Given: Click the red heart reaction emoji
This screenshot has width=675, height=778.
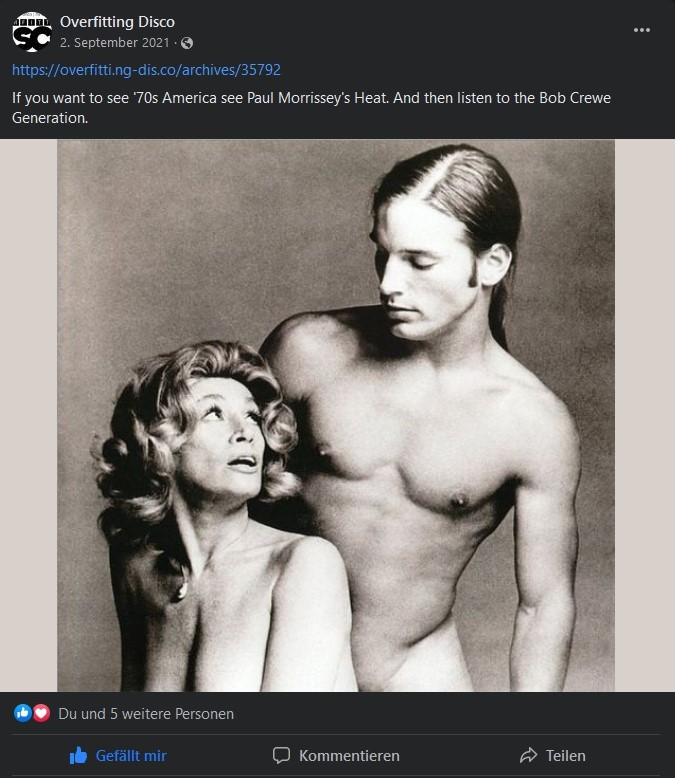Looking at the screenshot, I should [x=41, y=714].
